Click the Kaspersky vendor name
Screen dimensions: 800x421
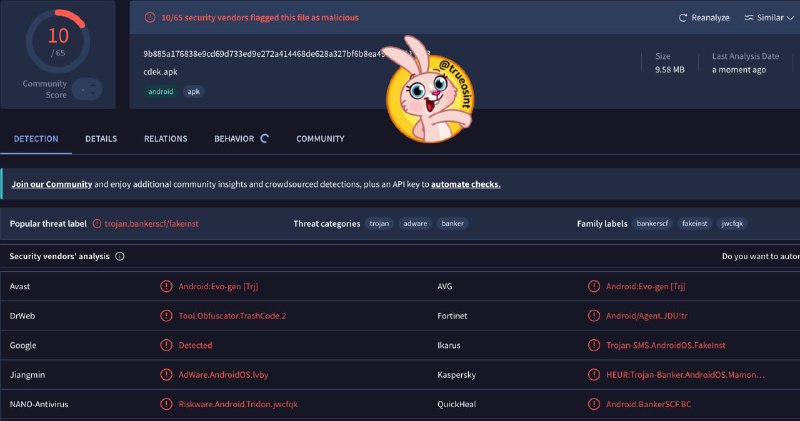[457, 375]
